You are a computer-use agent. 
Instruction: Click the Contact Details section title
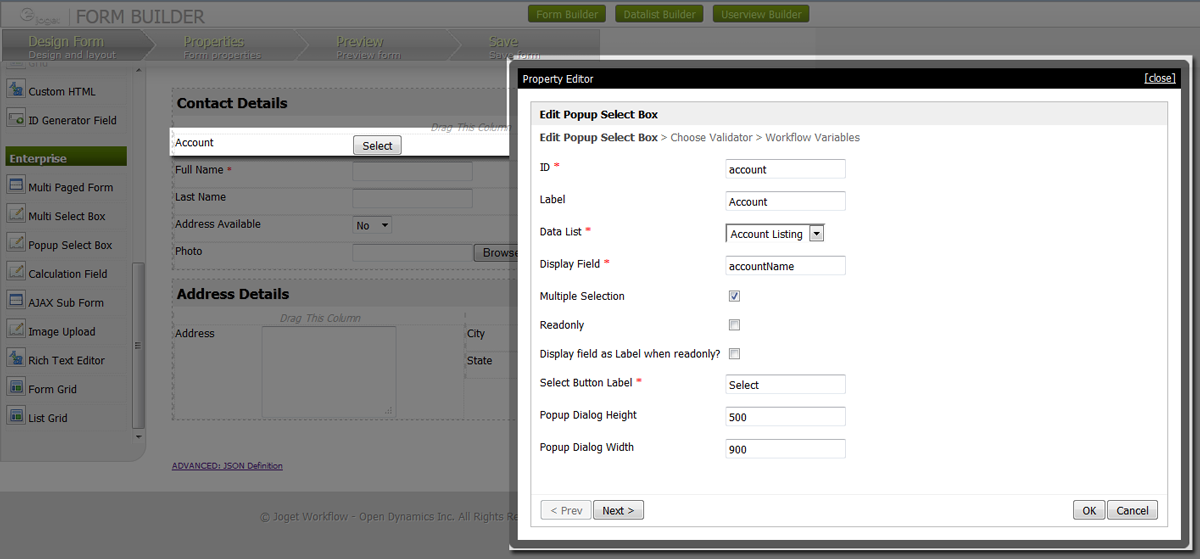(232, 103)
